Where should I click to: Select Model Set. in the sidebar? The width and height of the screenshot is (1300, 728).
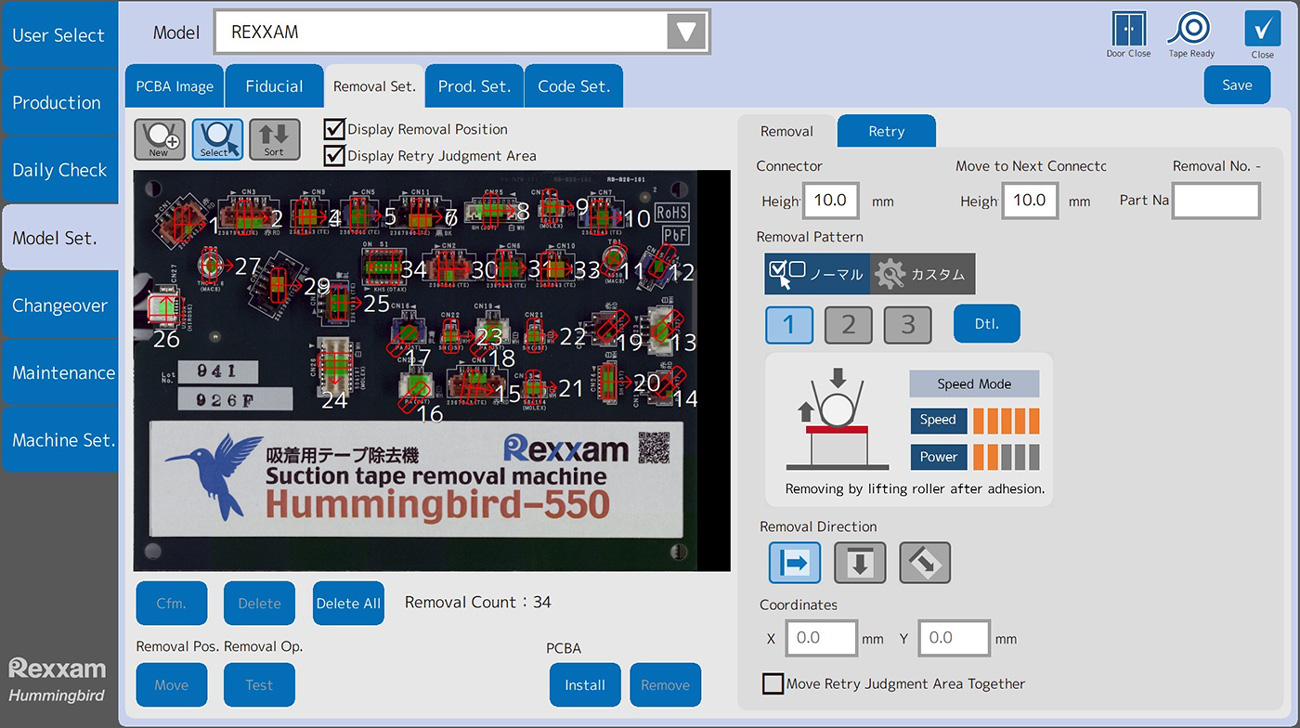point(59,238)
